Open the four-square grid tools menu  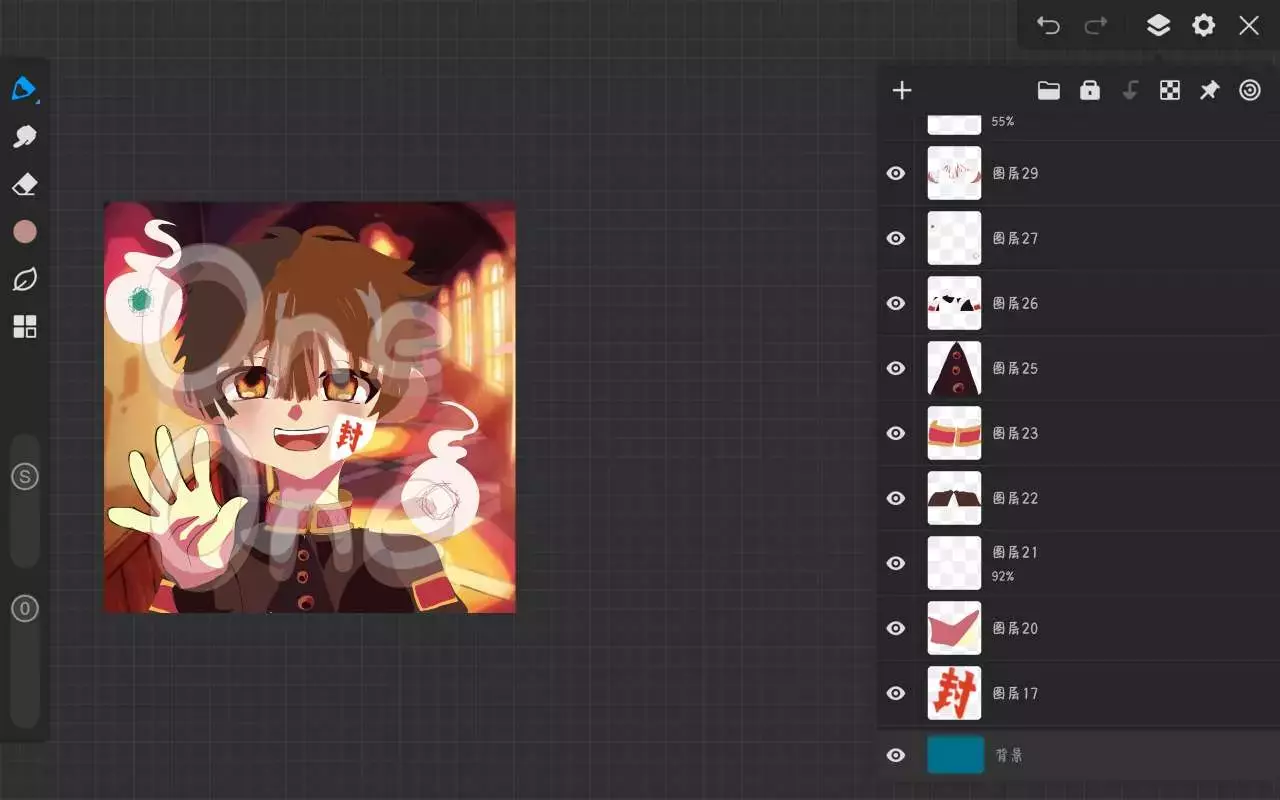point(24,327)
